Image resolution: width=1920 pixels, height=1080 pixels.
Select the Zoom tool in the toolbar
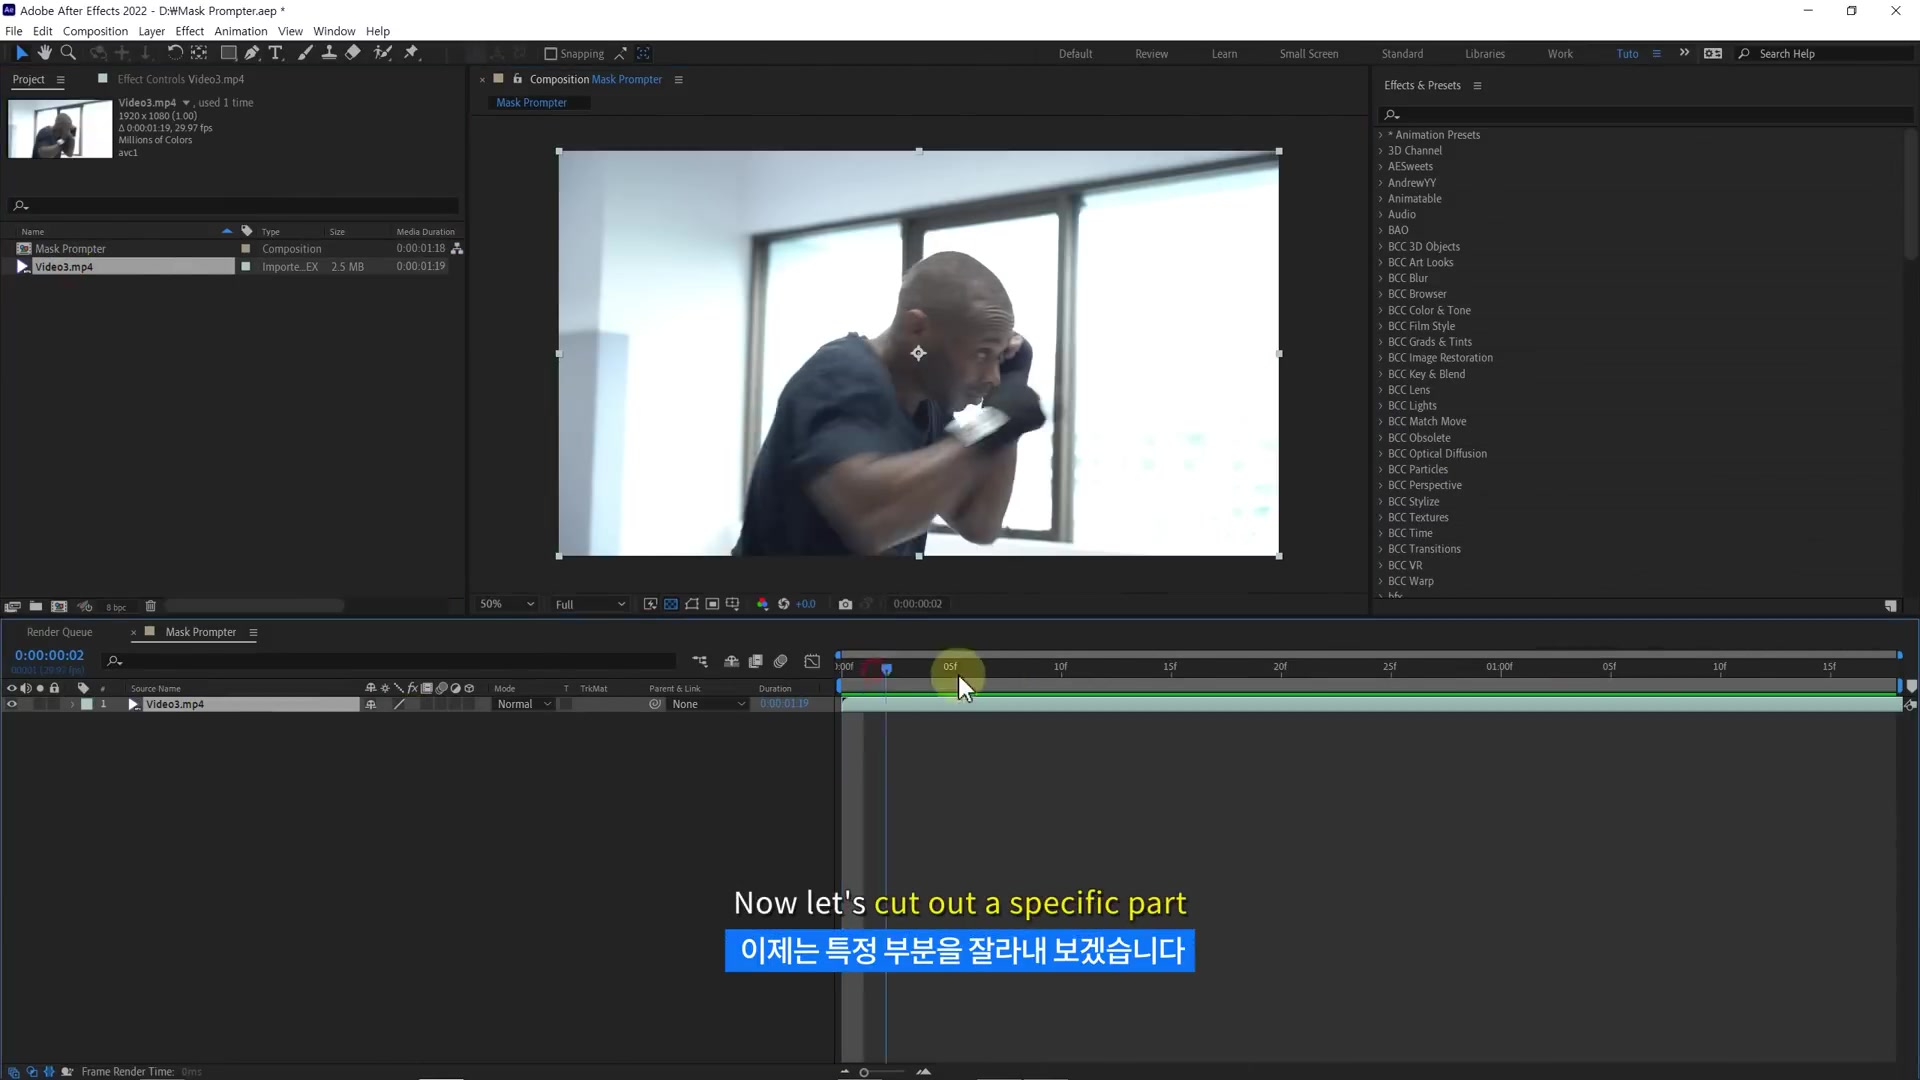click(68, 53)
